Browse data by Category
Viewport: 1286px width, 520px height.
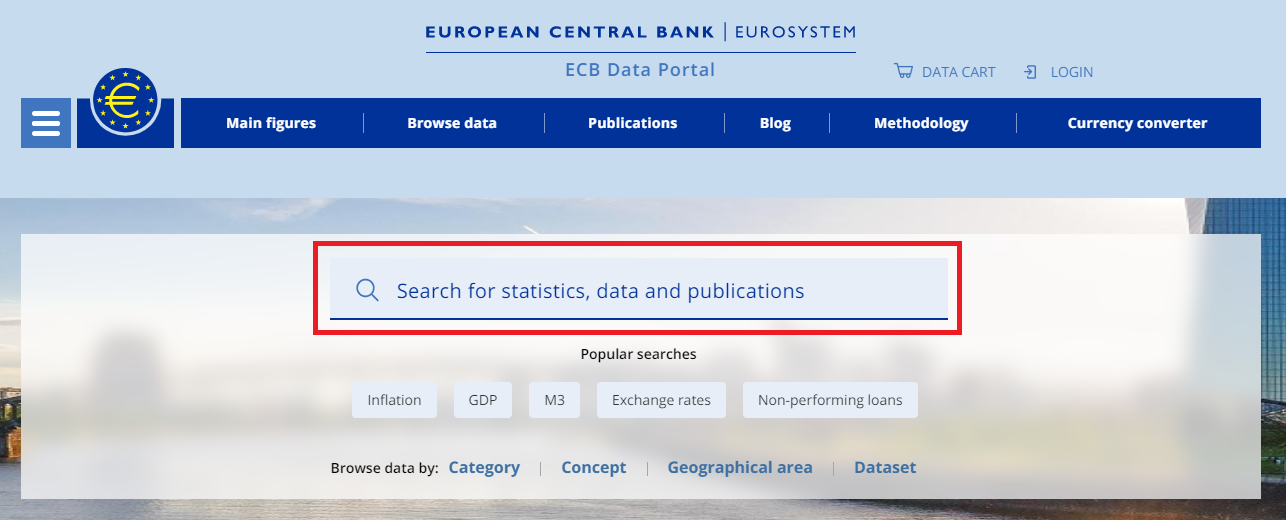[x=484, y=467]
